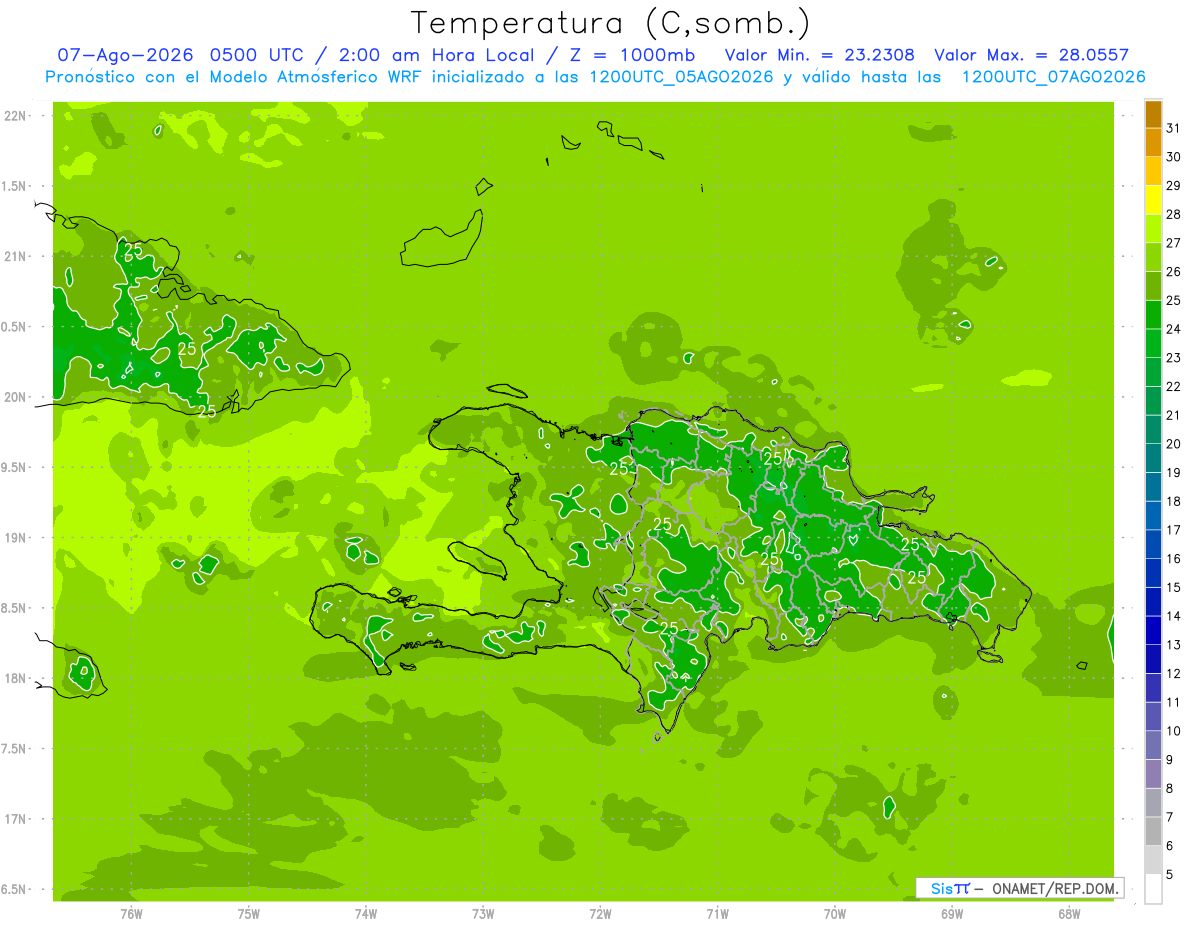Click the '17N' latitude axis label

[x=16, y=819]
